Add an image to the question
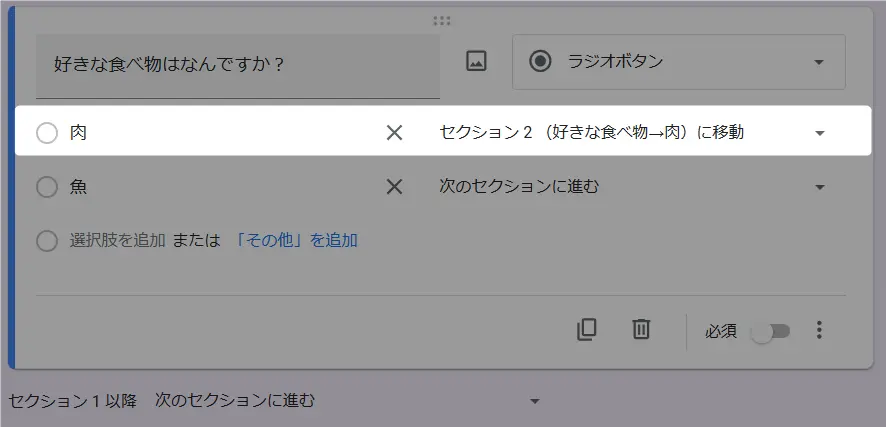This screenshot has width=886, height=427. pyautogui.click(x=476, y=61)
